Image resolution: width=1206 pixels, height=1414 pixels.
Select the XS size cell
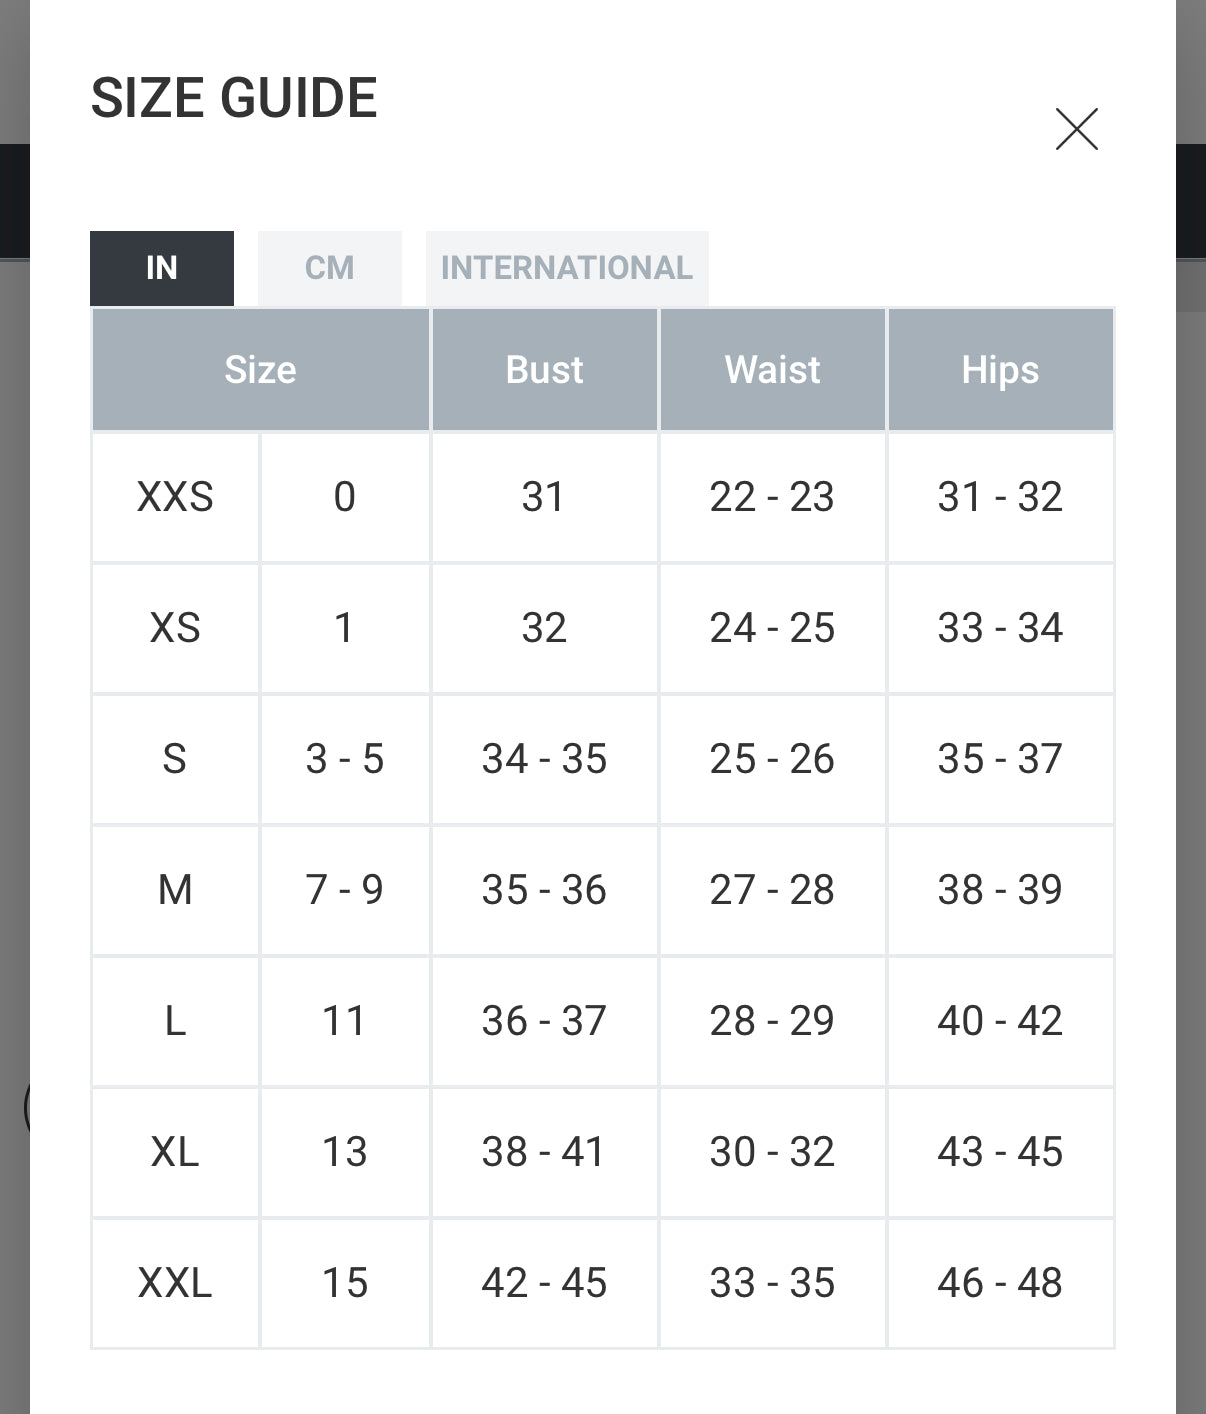pyautogui.click(x=175, y=628)
